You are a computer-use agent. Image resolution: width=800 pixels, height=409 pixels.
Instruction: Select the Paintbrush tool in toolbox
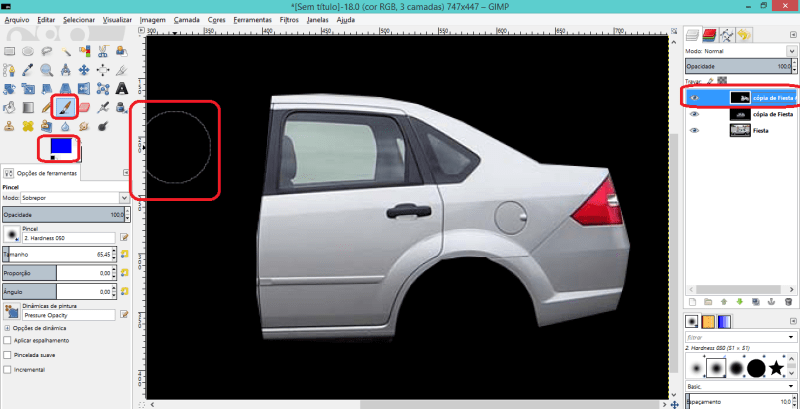(x=65, y=107)
